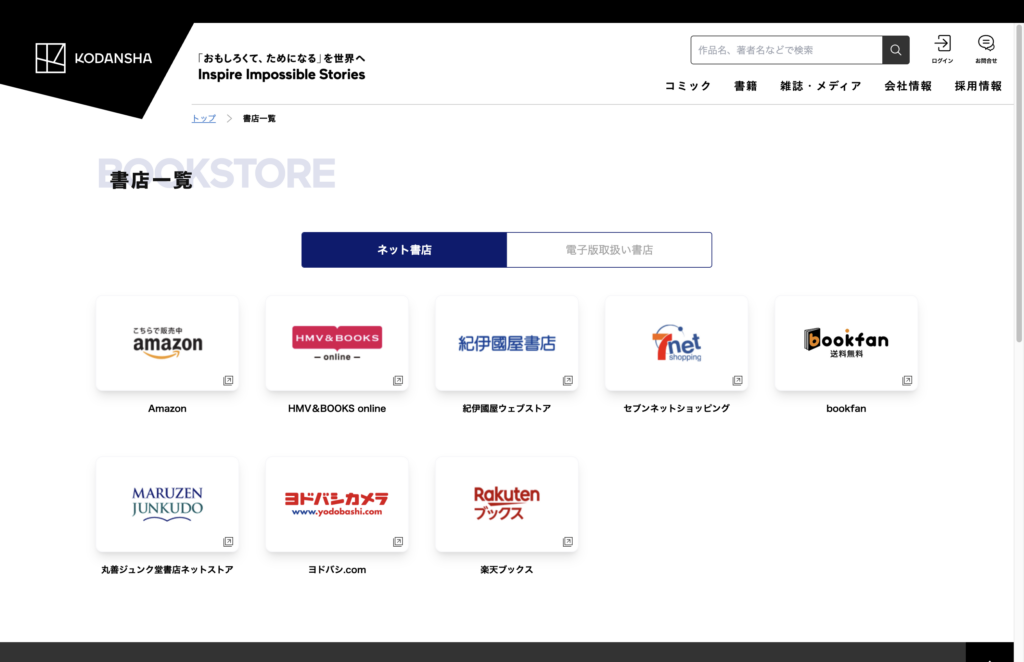Open the 書籍 menu
This screenshot has height=662, width=1024.
click(x=746, y=86)
